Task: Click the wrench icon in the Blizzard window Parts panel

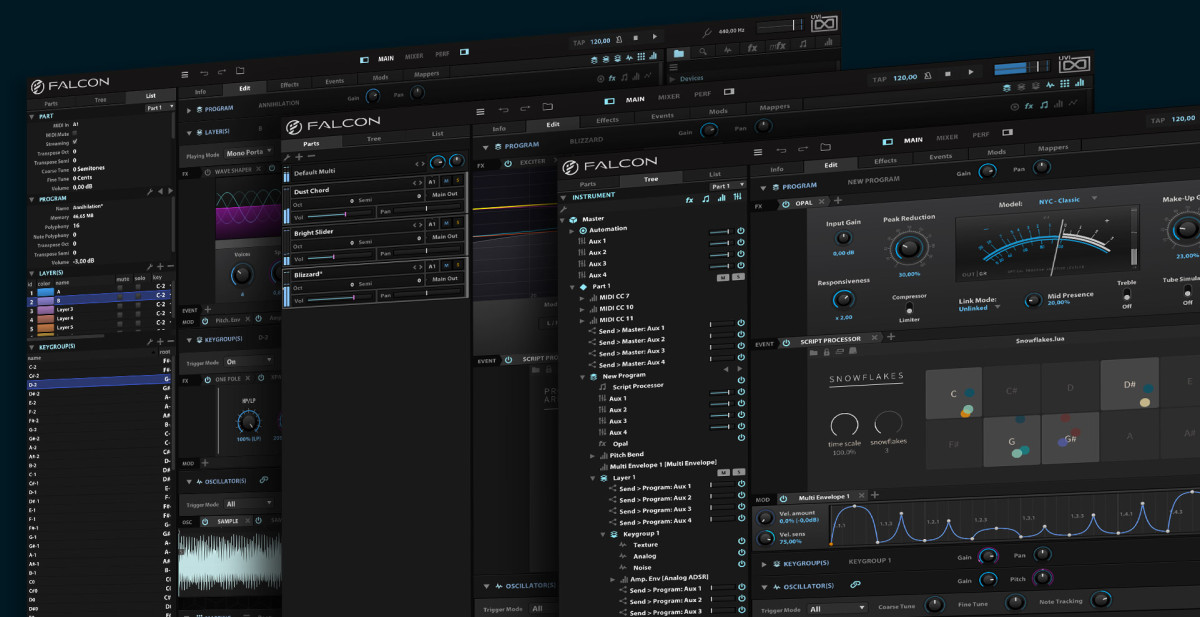Action: 286,157
